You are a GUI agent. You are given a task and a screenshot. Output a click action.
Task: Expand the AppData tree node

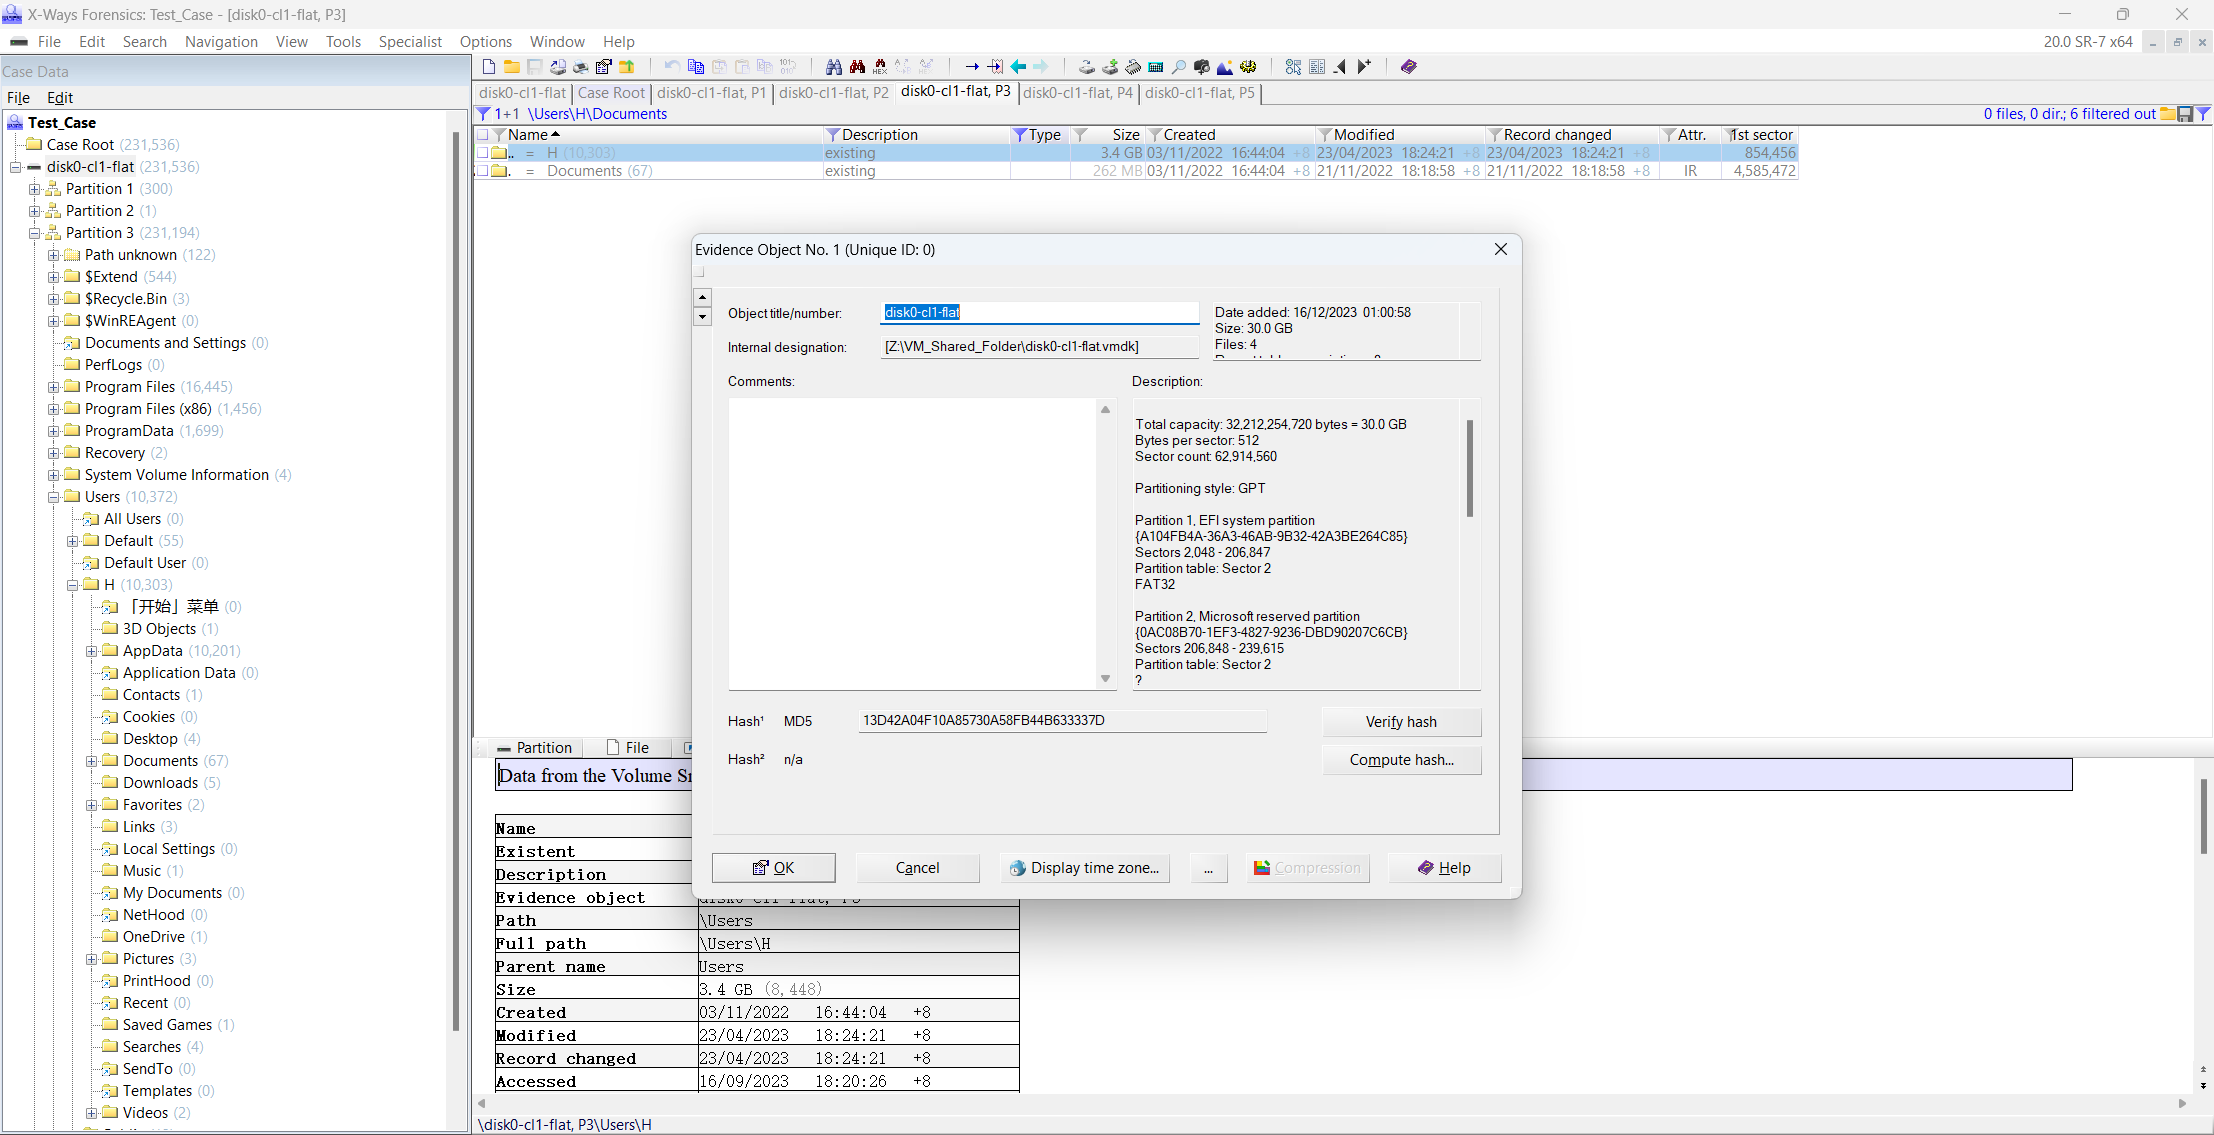92,651
